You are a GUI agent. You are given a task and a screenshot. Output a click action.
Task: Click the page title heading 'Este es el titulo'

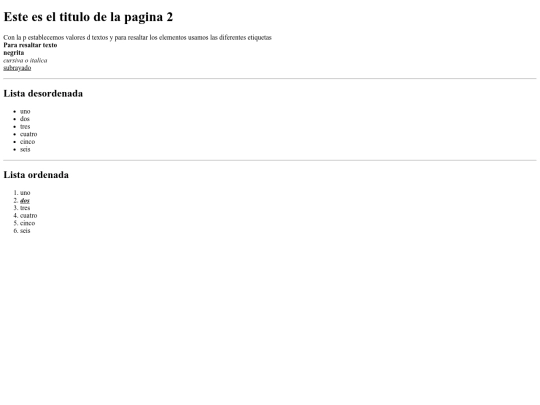(x=88, y=17)
